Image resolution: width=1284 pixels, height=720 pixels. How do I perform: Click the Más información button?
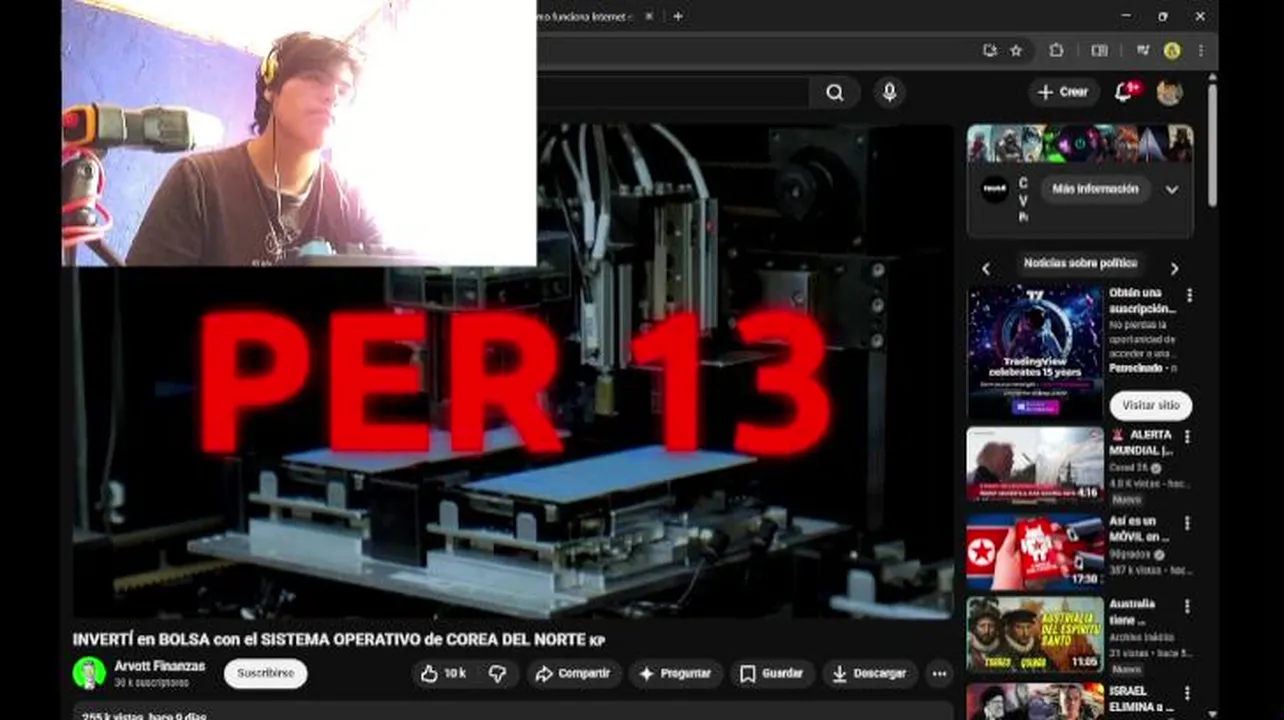(x=1095, y=189)
